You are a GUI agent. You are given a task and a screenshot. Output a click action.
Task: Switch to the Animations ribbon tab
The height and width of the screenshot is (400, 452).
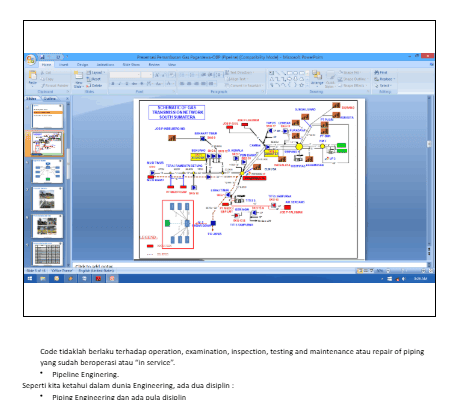coord(105,64)
